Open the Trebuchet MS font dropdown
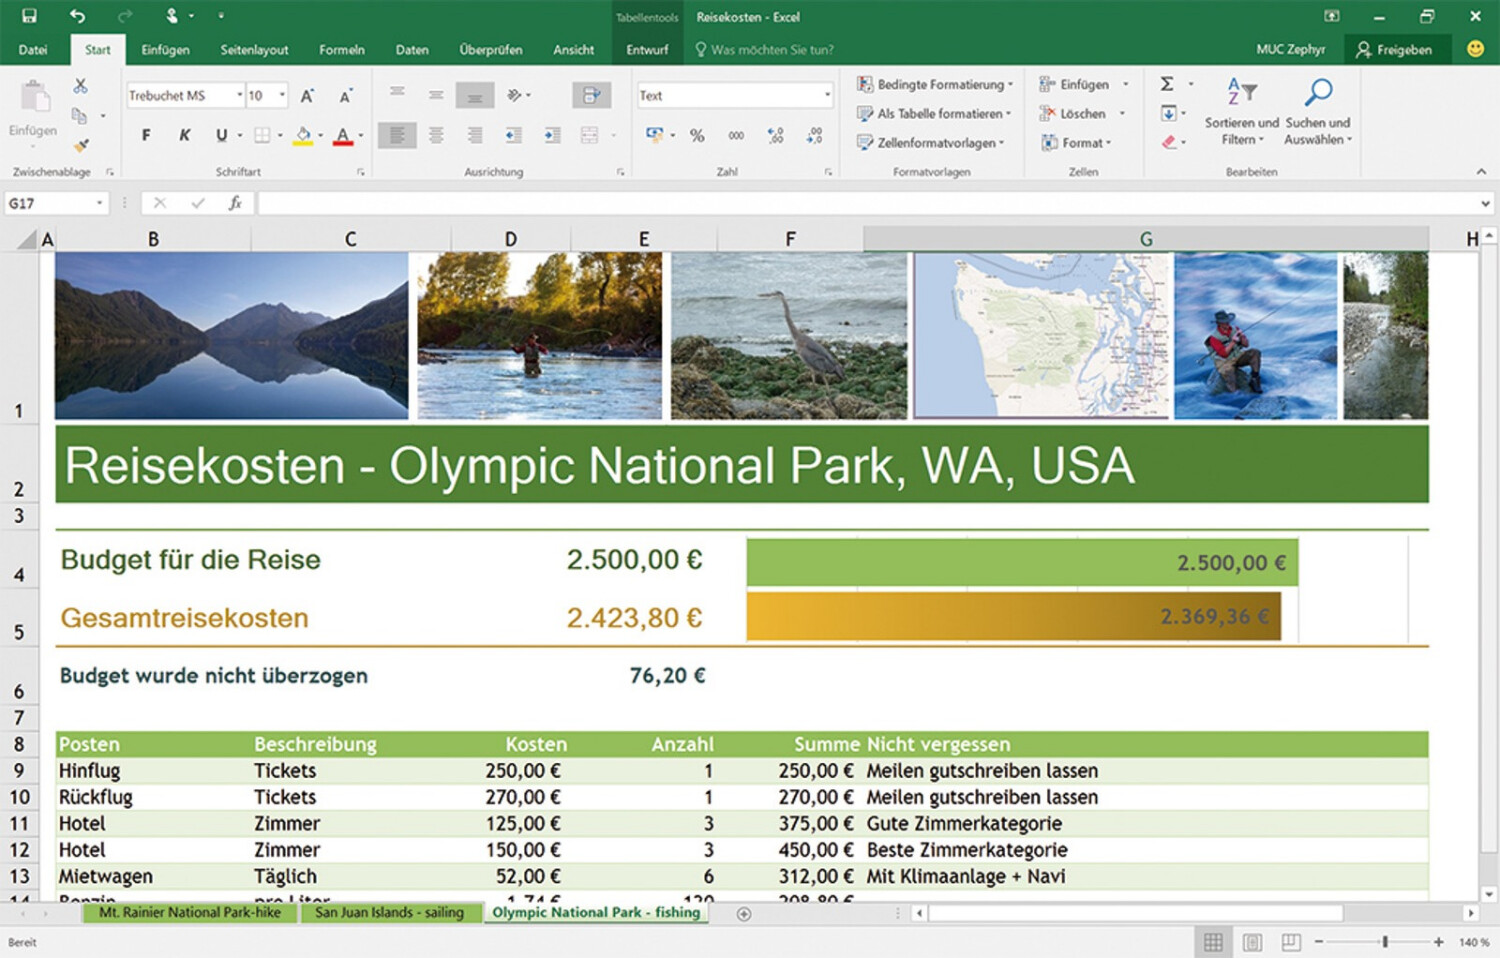Image resolution: width=1500 pixels, height=958 pixels. (240, 95)
